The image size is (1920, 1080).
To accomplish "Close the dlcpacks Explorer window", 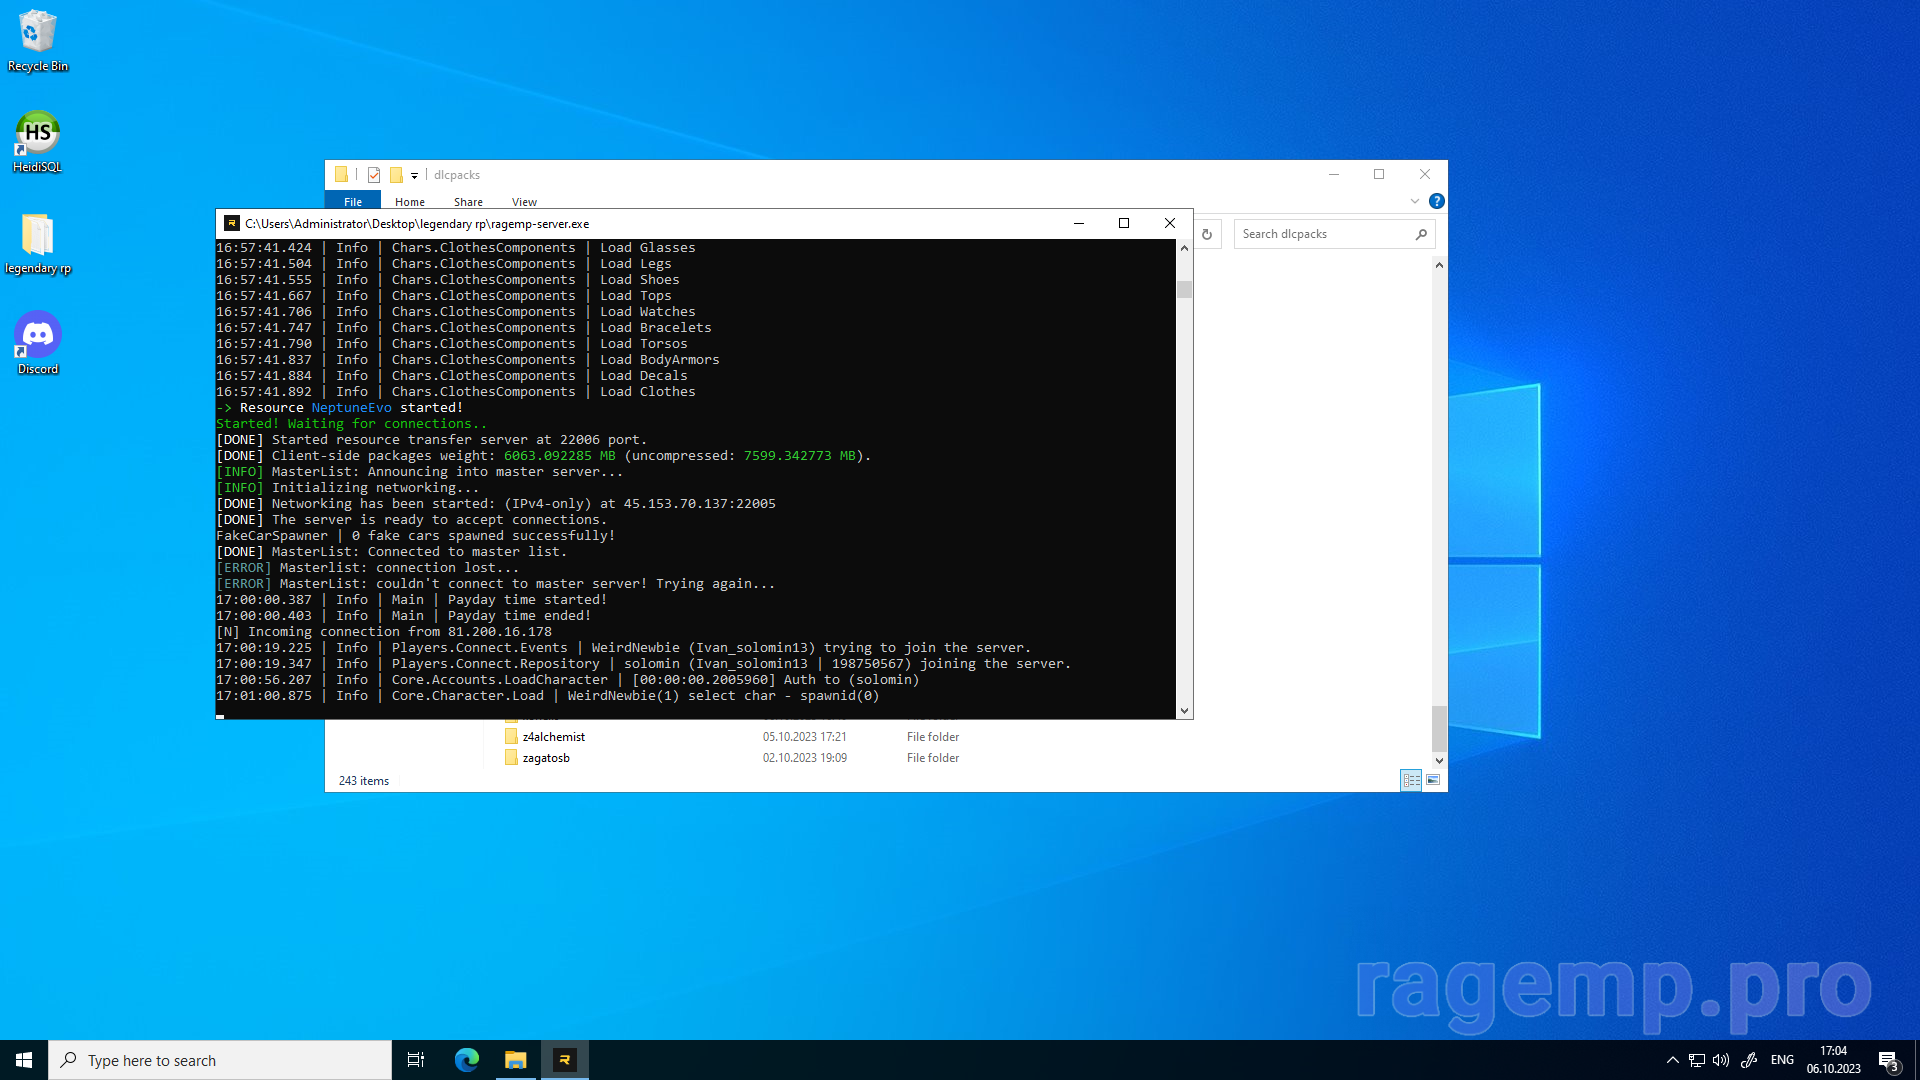I will tap(1425, 174).
